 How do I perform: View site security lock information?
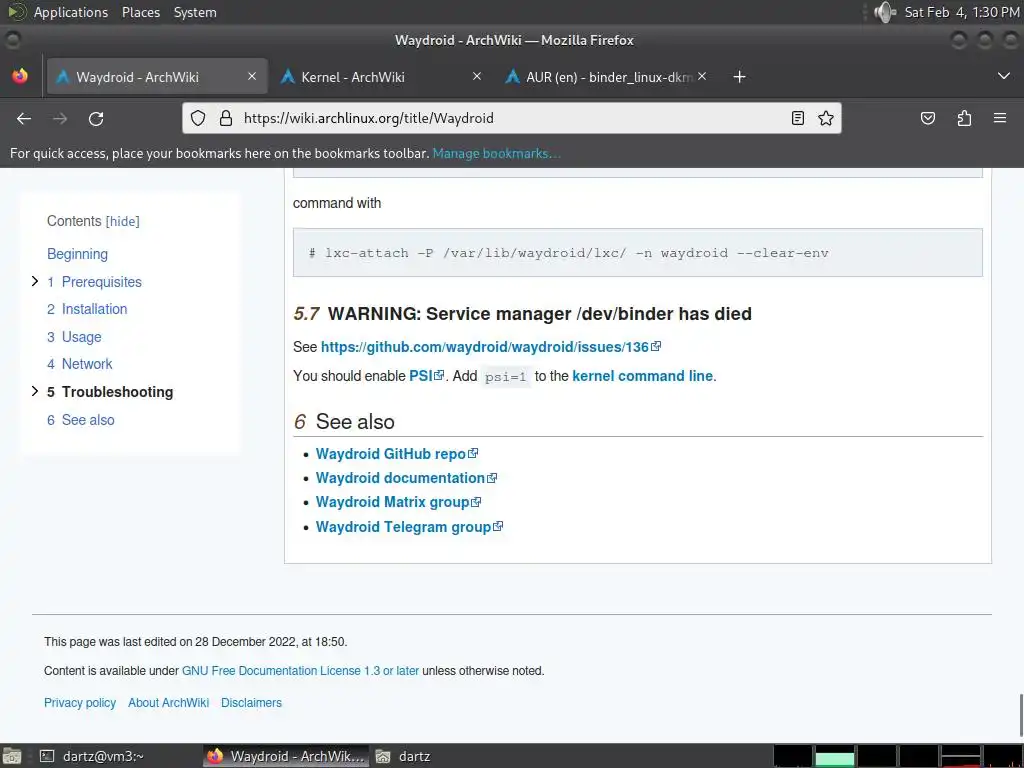pos(226,118)
